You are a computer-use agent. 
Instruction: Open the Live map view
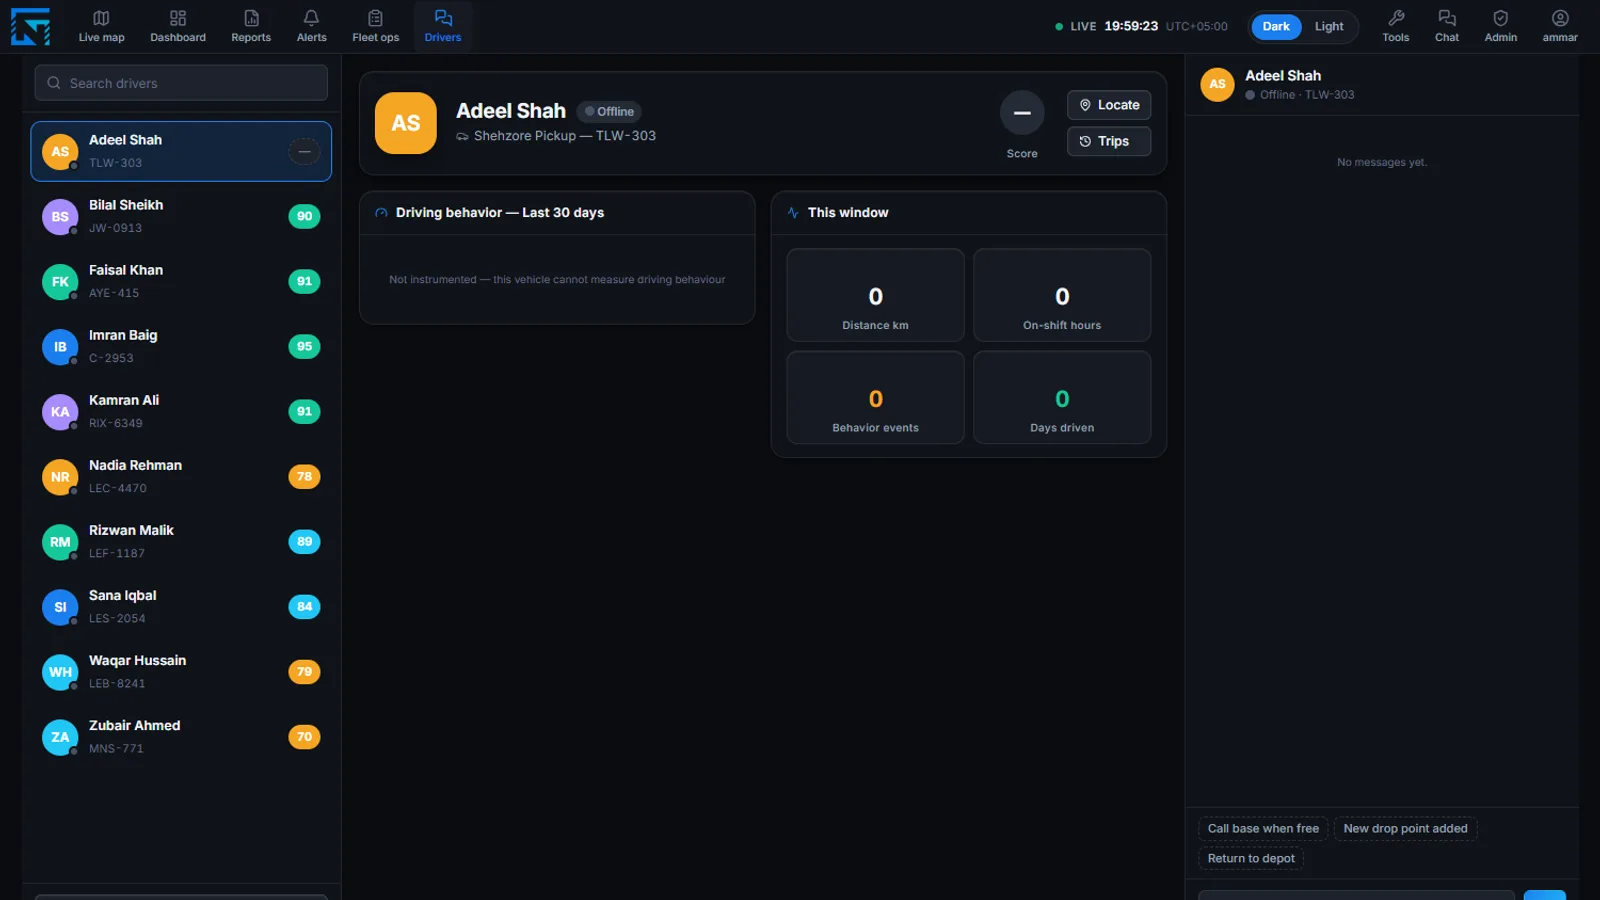tap(101, 27)
